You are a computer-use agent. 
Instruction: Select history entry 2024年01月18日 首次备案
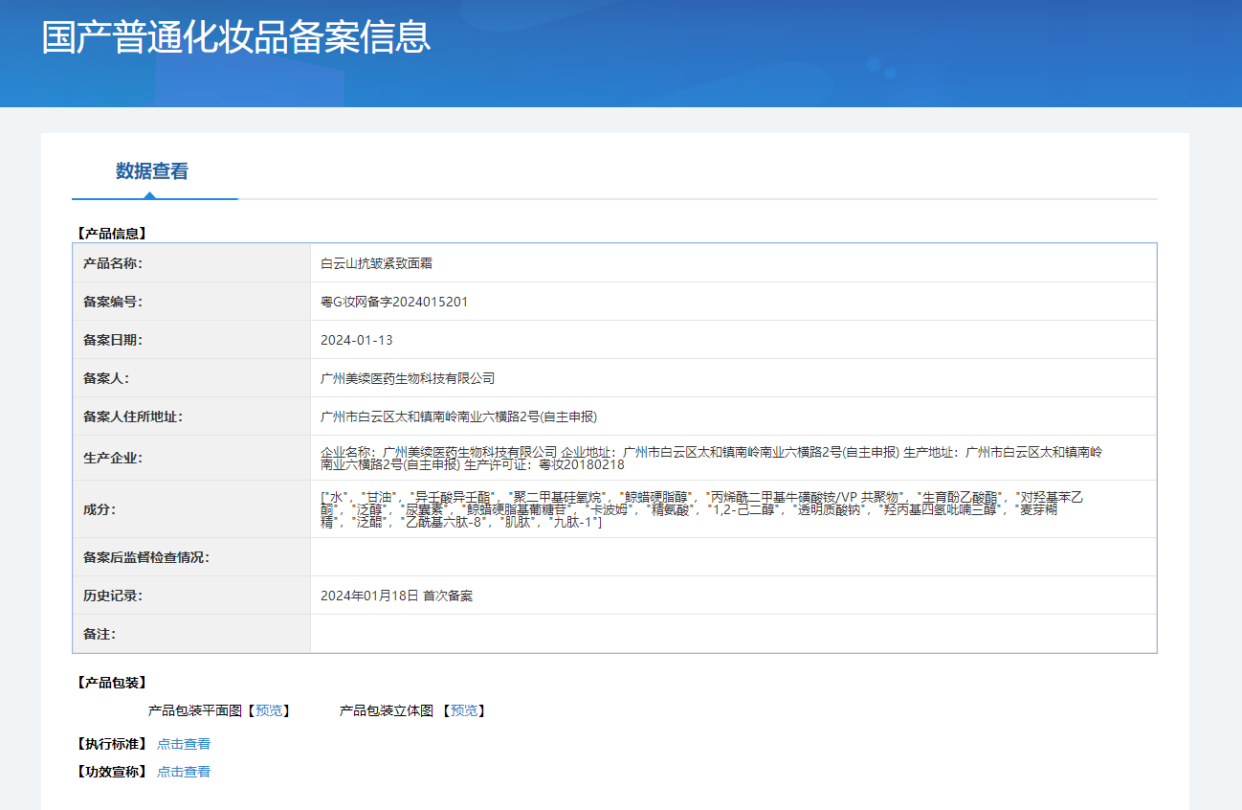[397, 596]
